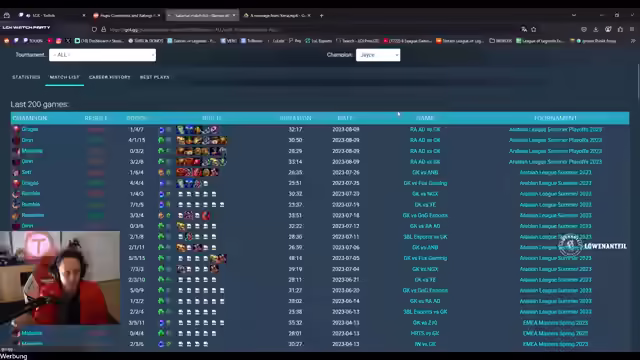Open the Sett champion name link
This screenshot has height=360, width=640.
(27, 172)
